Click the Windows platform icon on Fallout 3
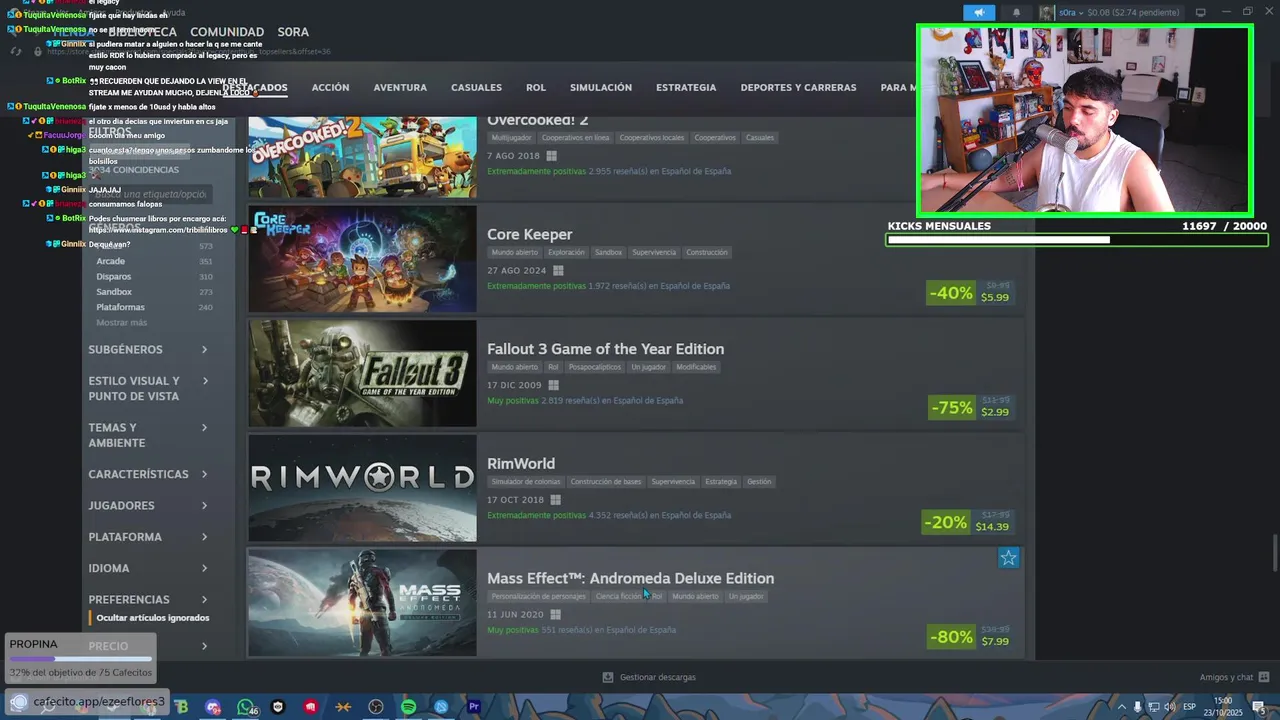Image resolution: width=1280 pixels, height=720 pixels. pyautogui.click(x=553, y=385)
